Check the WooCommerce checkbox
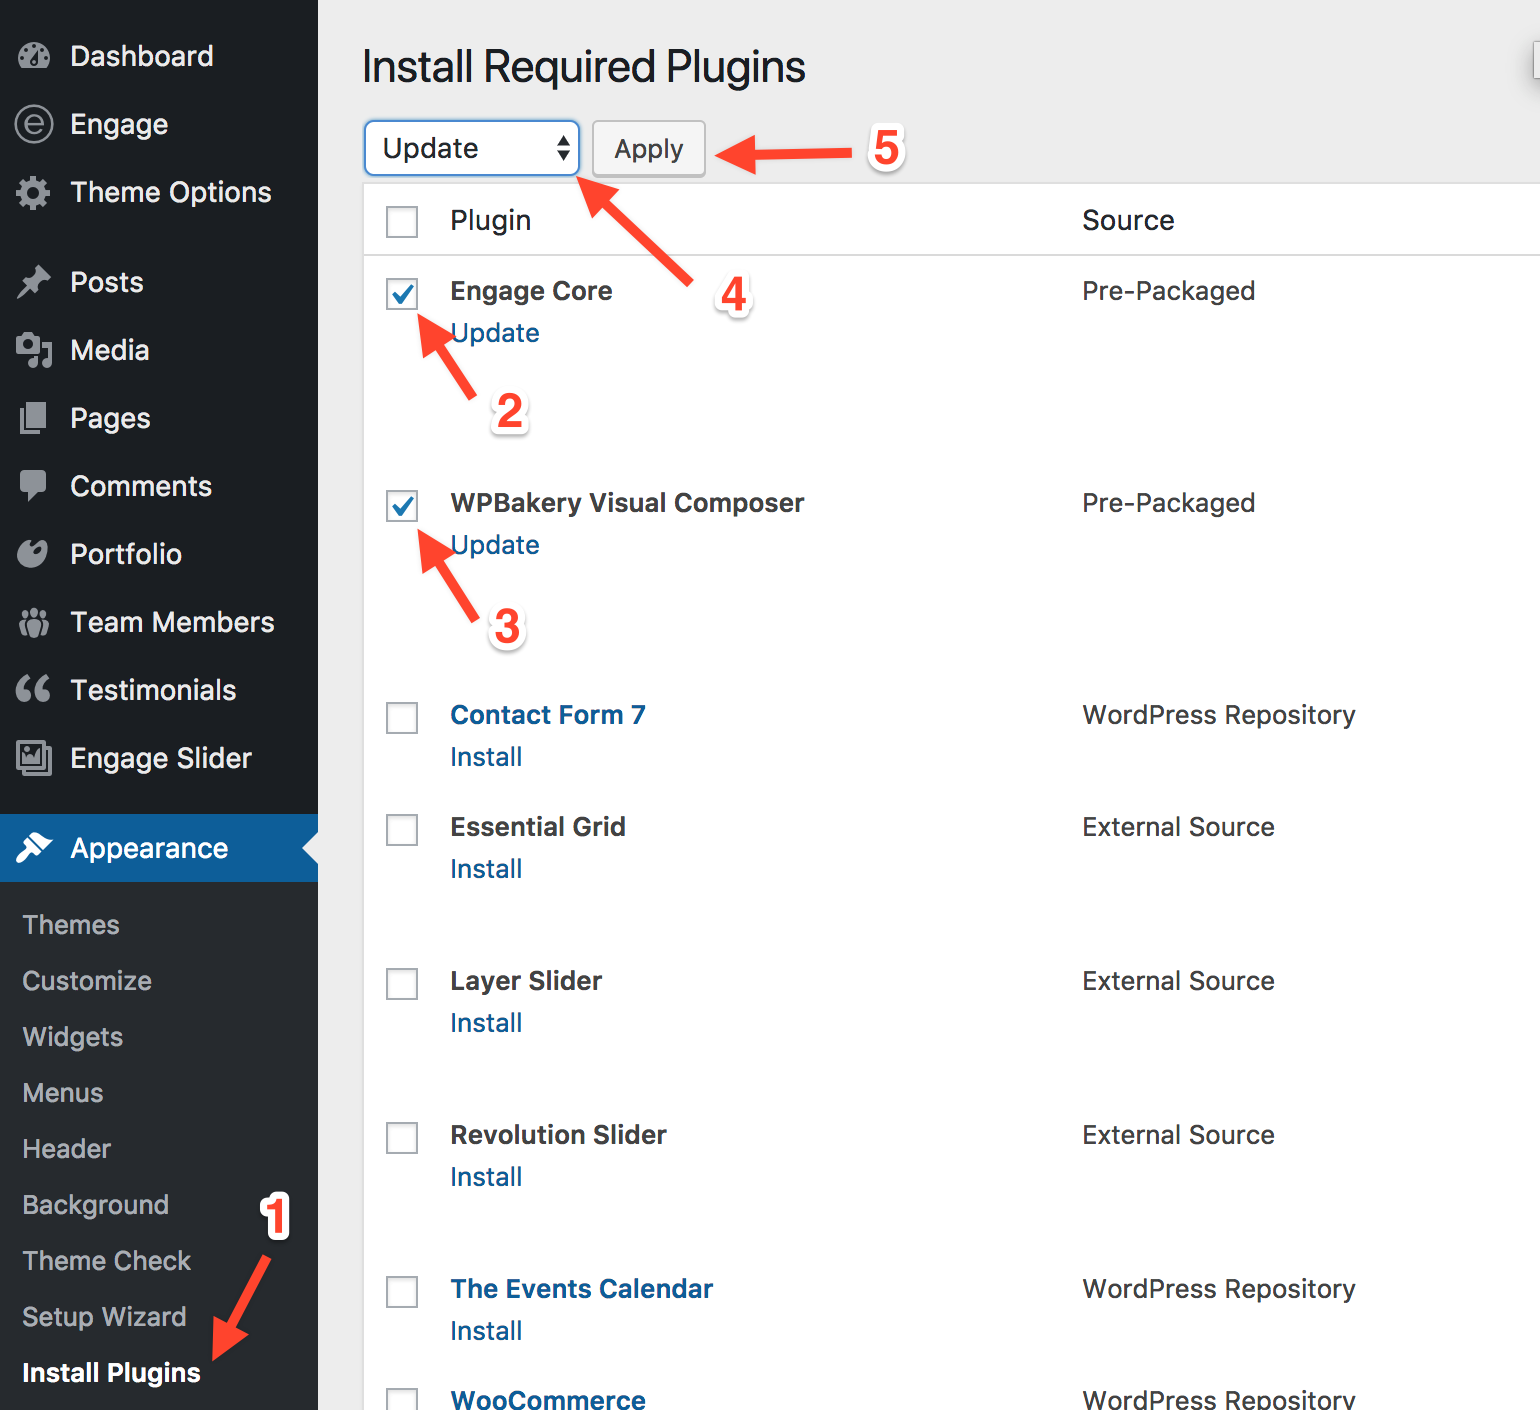Screen dimensions: 1540x1410 coord(402,1399)
